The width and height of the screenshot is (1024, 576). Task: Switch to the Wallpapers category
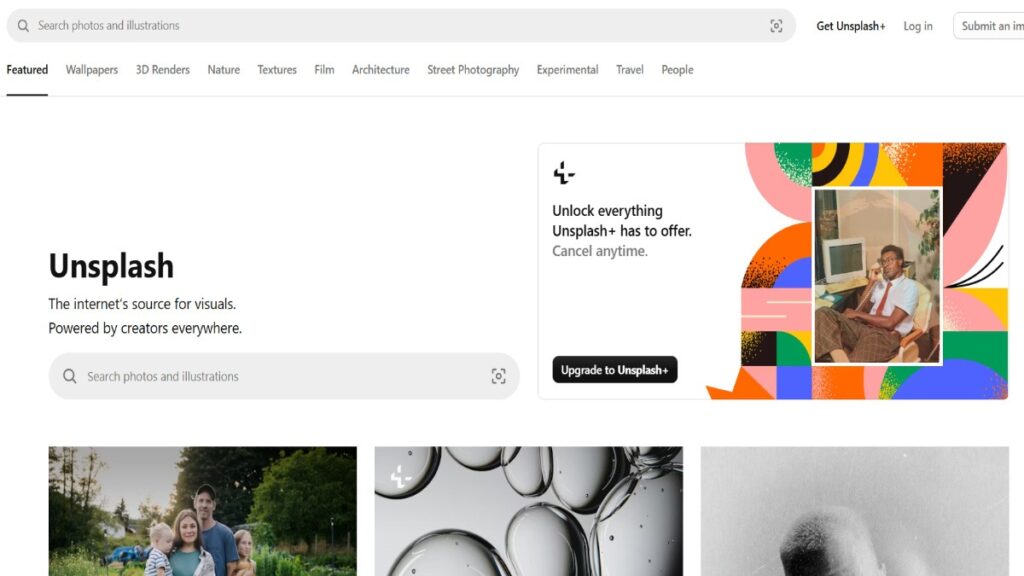[x=92, y=70]
